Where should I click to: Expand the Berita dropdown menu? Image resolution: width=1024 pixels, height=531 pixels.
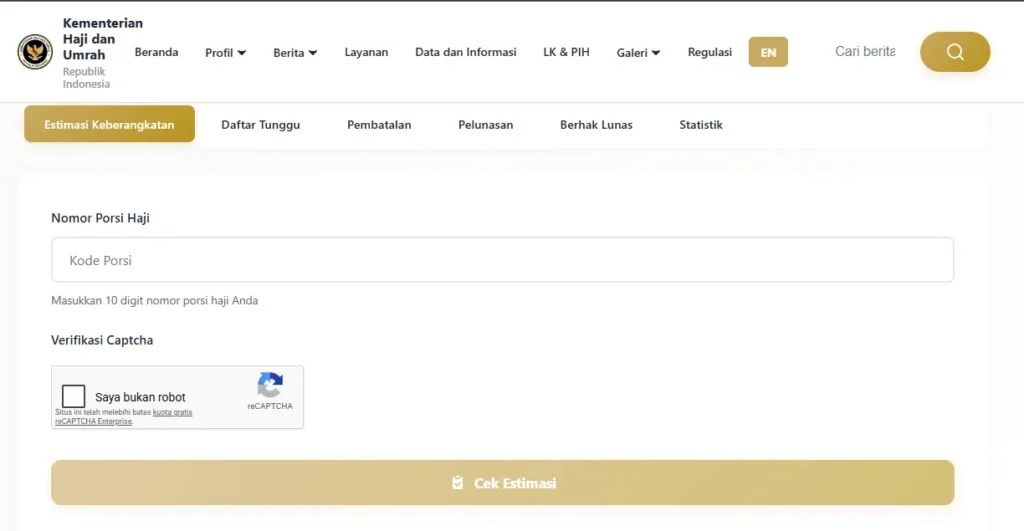click(295, 52)
